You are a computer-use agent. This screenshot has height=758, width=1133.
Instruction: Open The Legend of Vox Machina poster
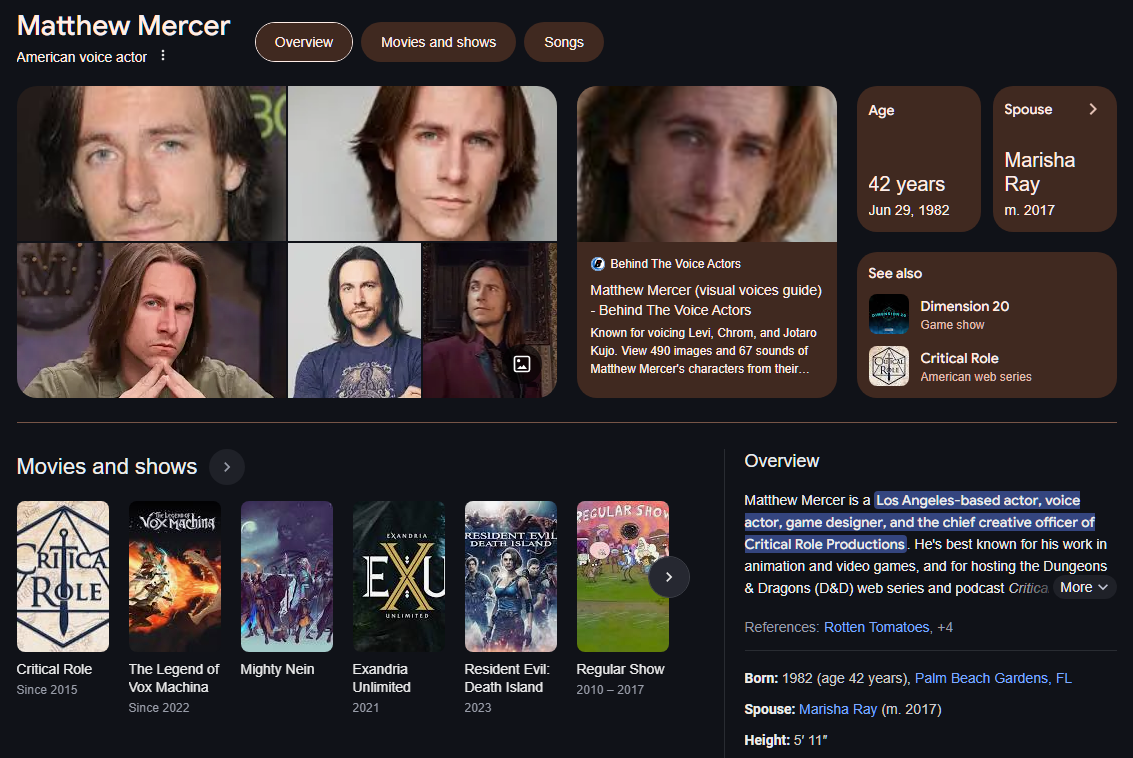point(175,577)
